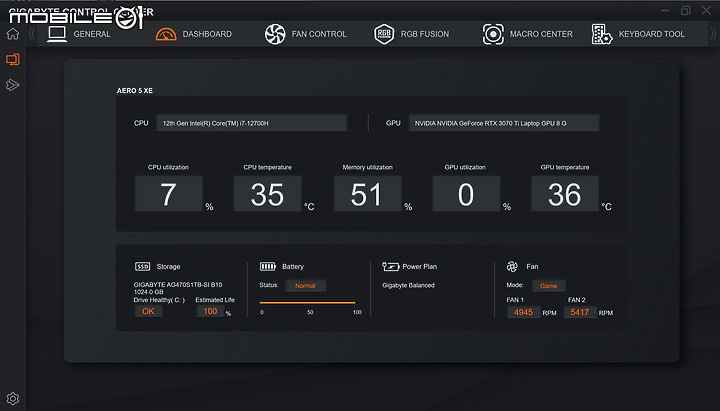Click the GIGABYTE AG470S1TB-SI B10 drive name

click(x=178, y=285)
